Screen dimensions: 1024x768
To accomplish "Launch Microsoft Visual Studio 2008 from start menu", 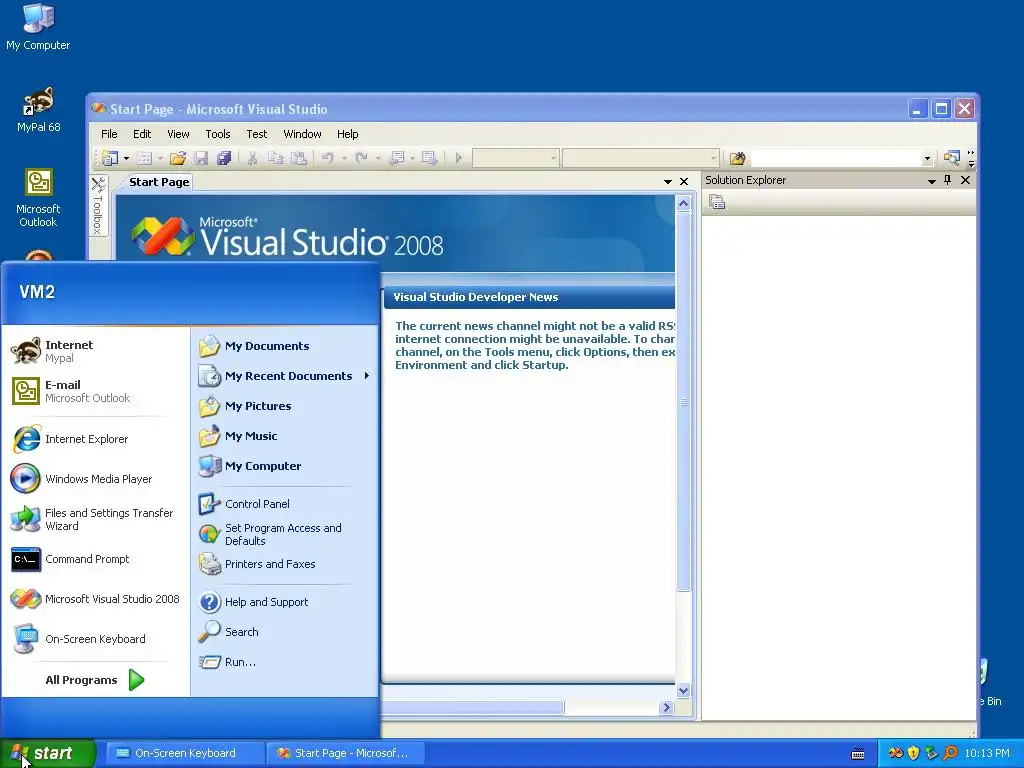I will click(x=95, y=599).
